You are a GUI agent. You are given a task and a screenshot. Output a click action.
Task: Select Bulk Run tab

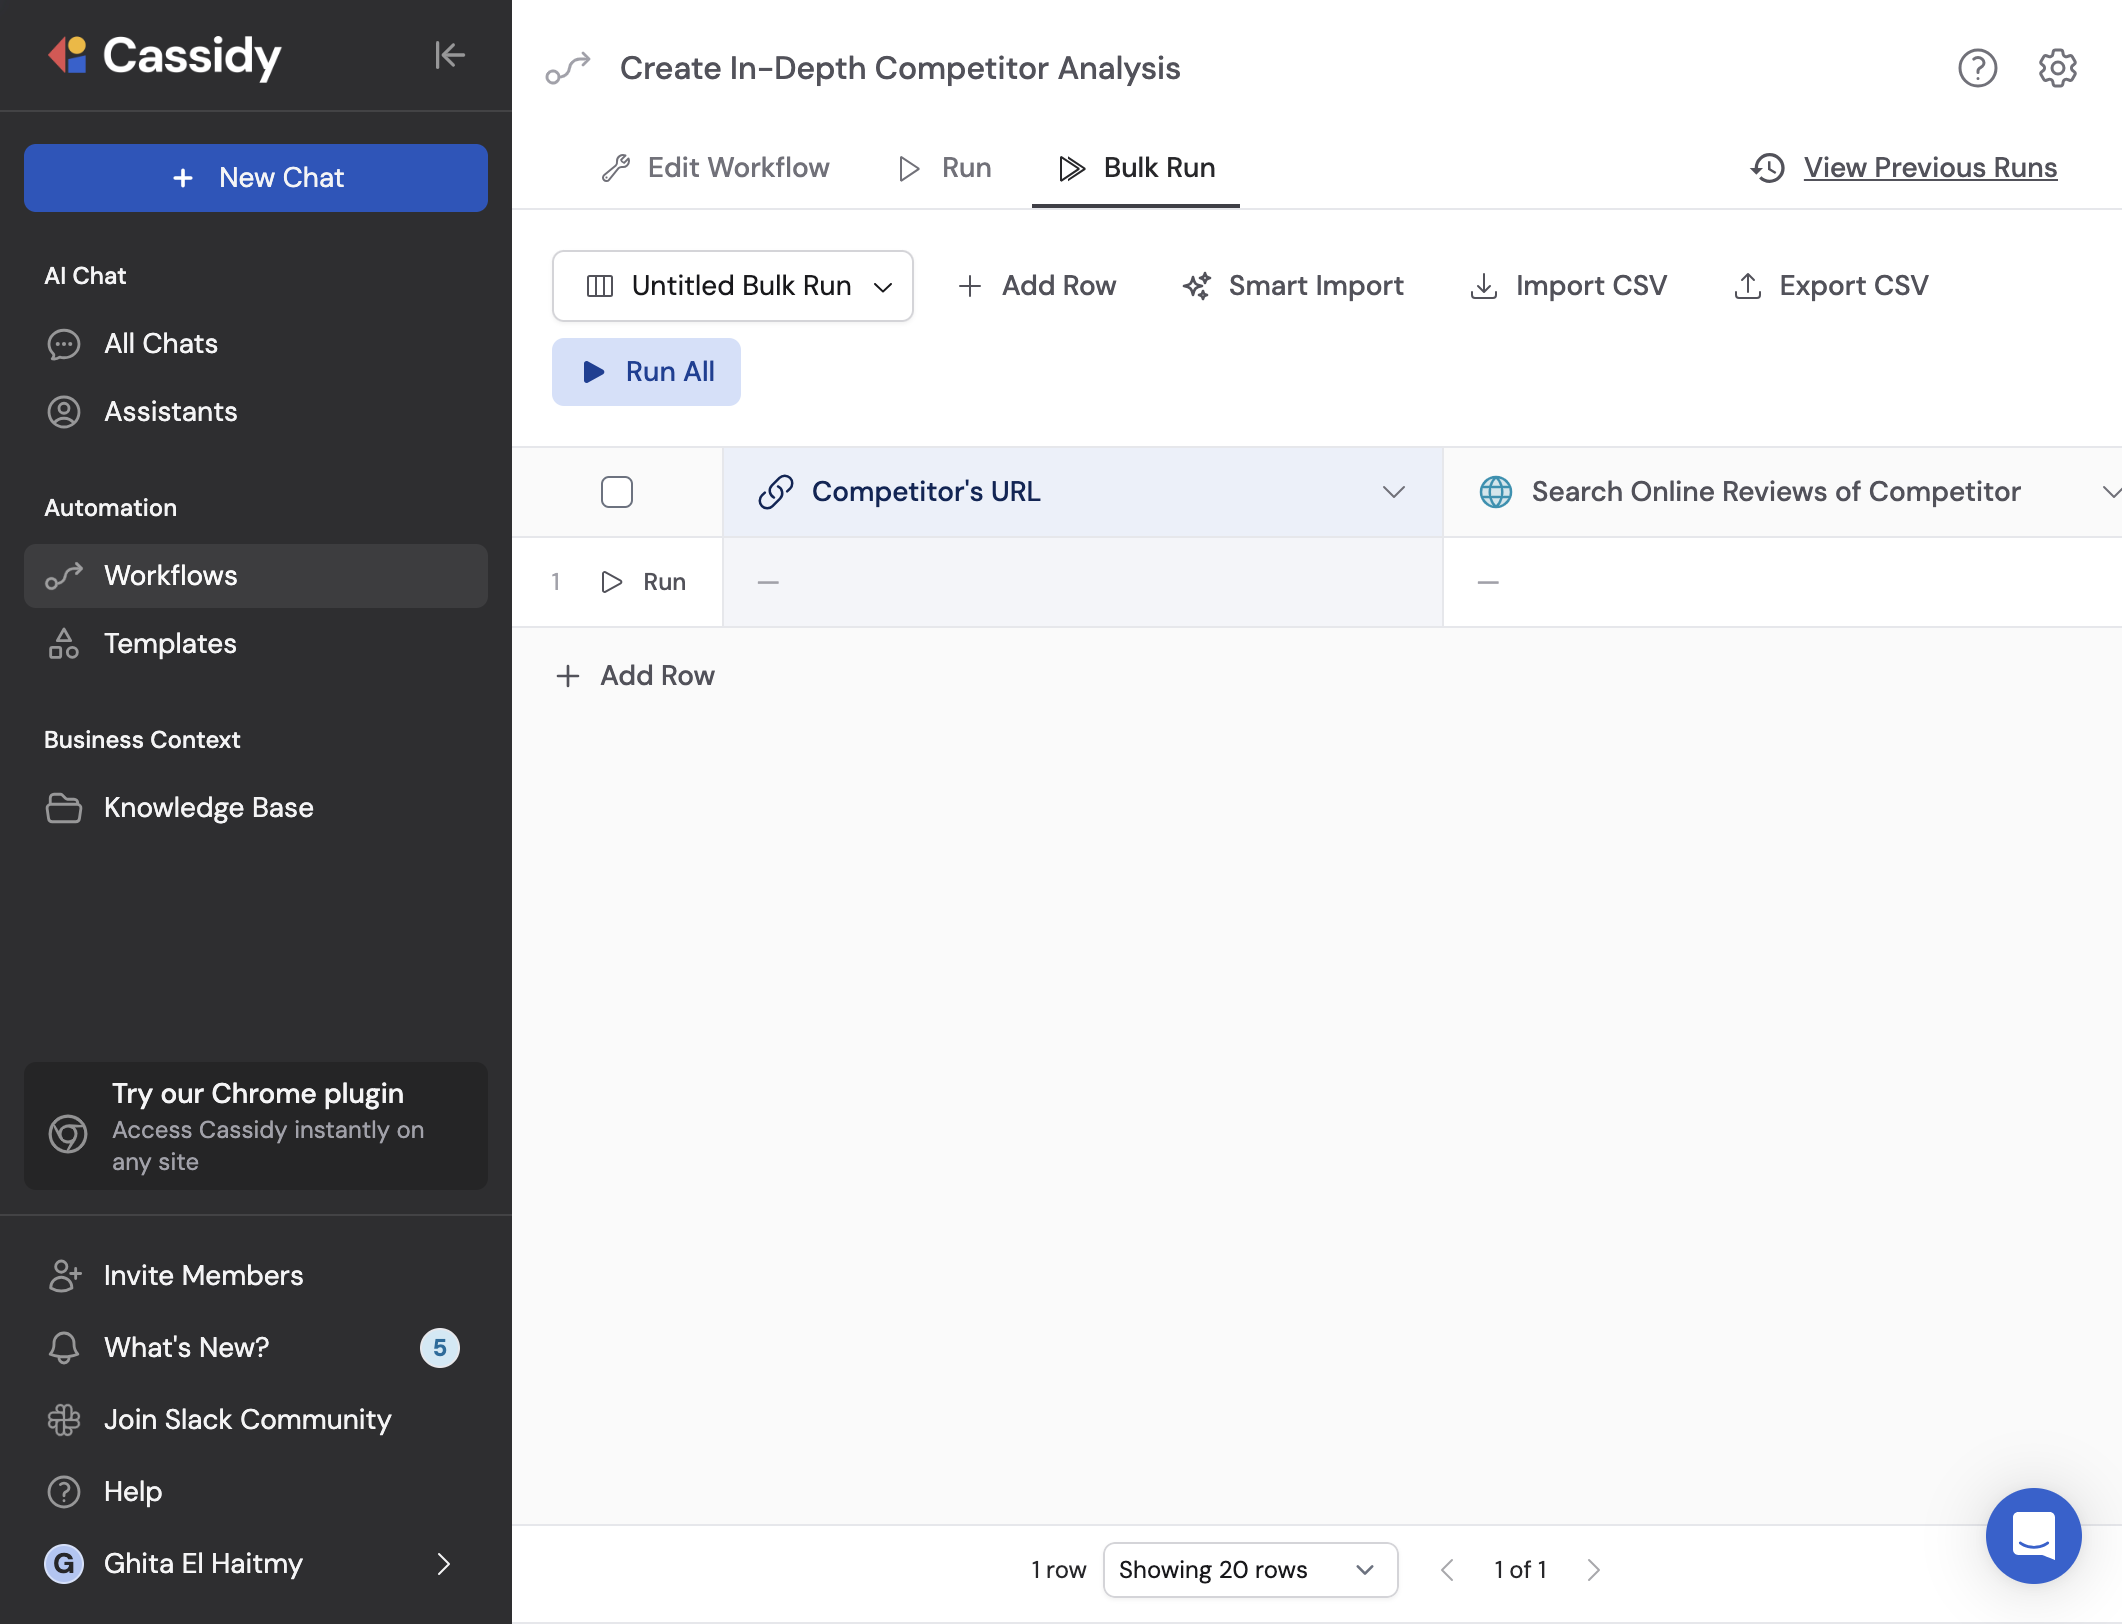[1136, 168]
